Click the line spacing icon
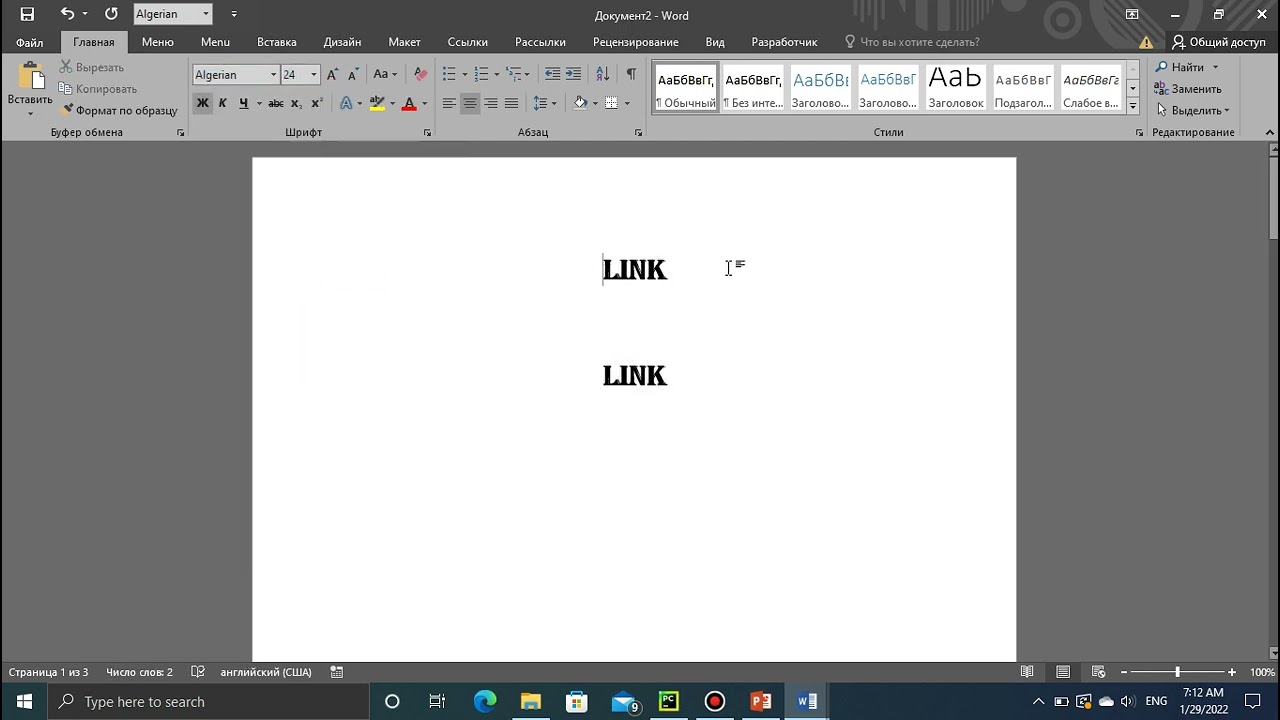 tap(540, 103)
